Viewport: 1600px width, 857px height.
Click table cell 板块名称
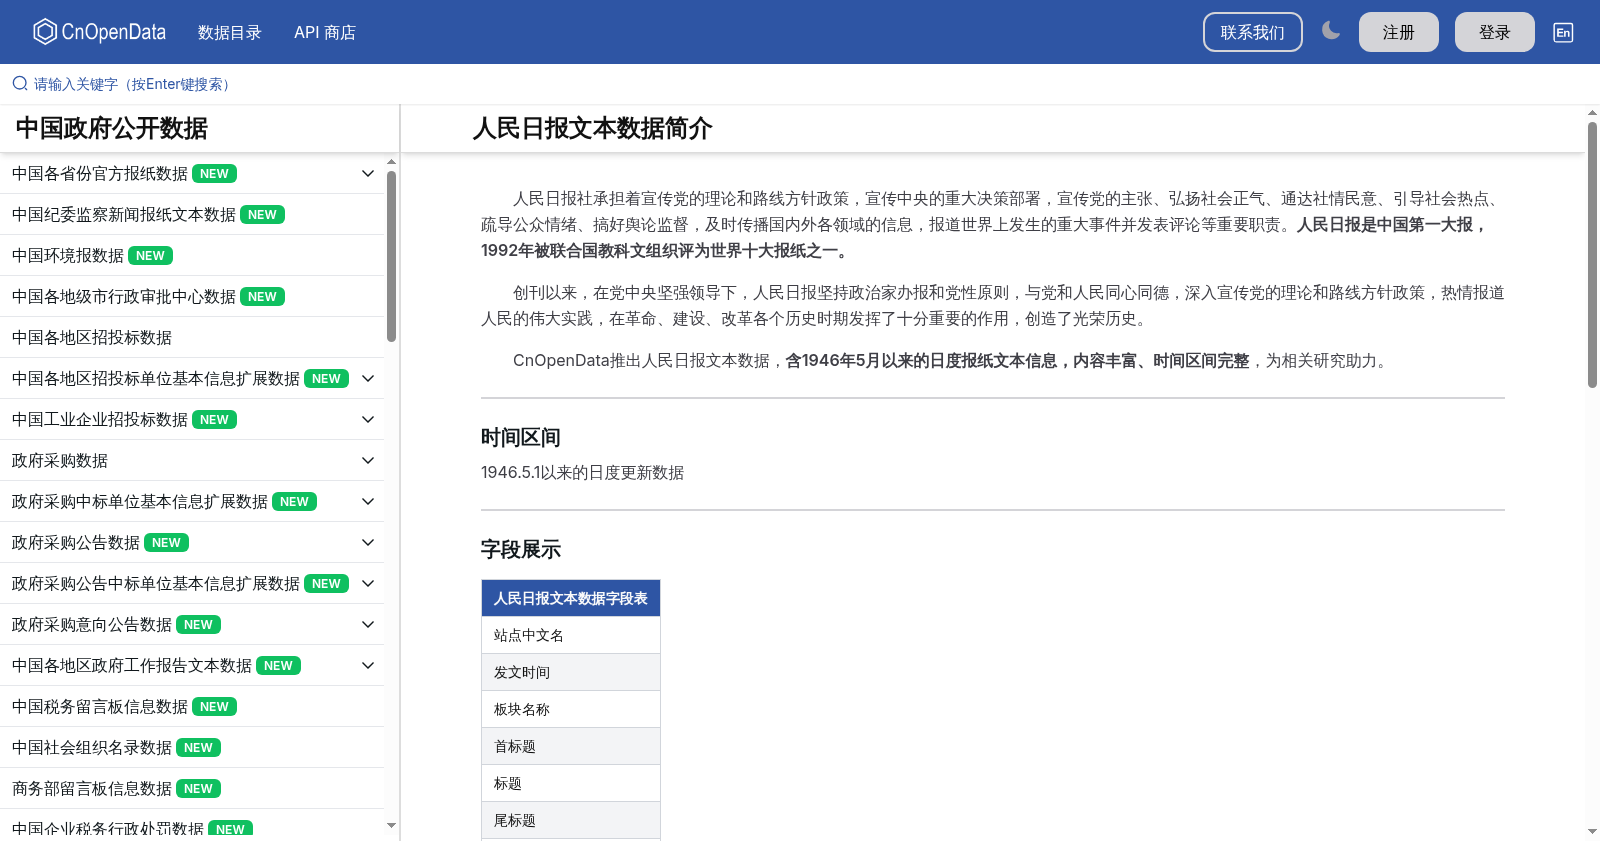point(571,709)
